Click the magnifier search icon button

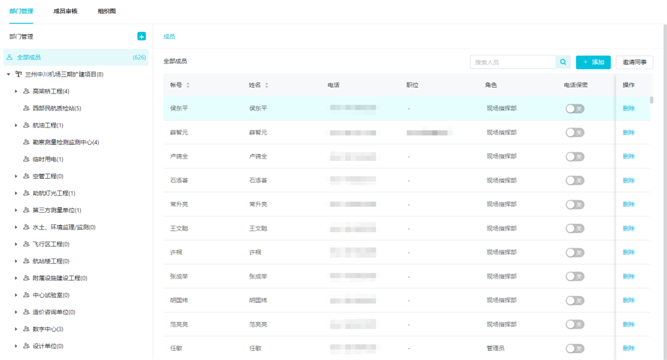click(563, 62)
